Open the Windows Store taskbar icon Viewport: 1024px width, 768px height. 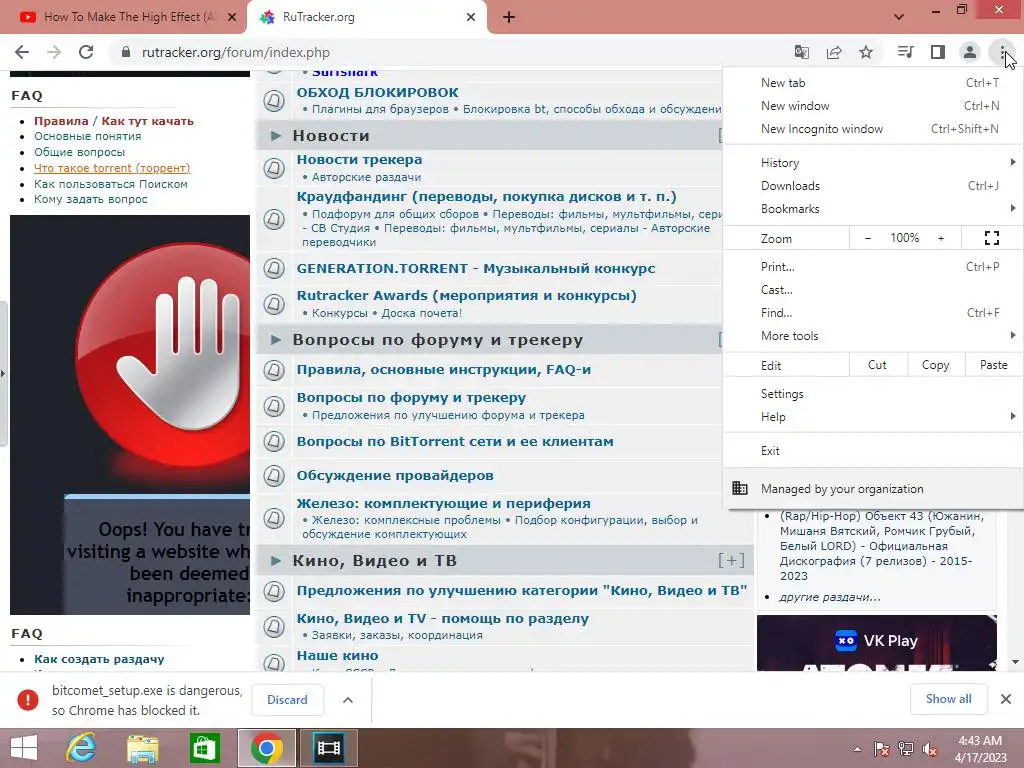tap(204, 748)
